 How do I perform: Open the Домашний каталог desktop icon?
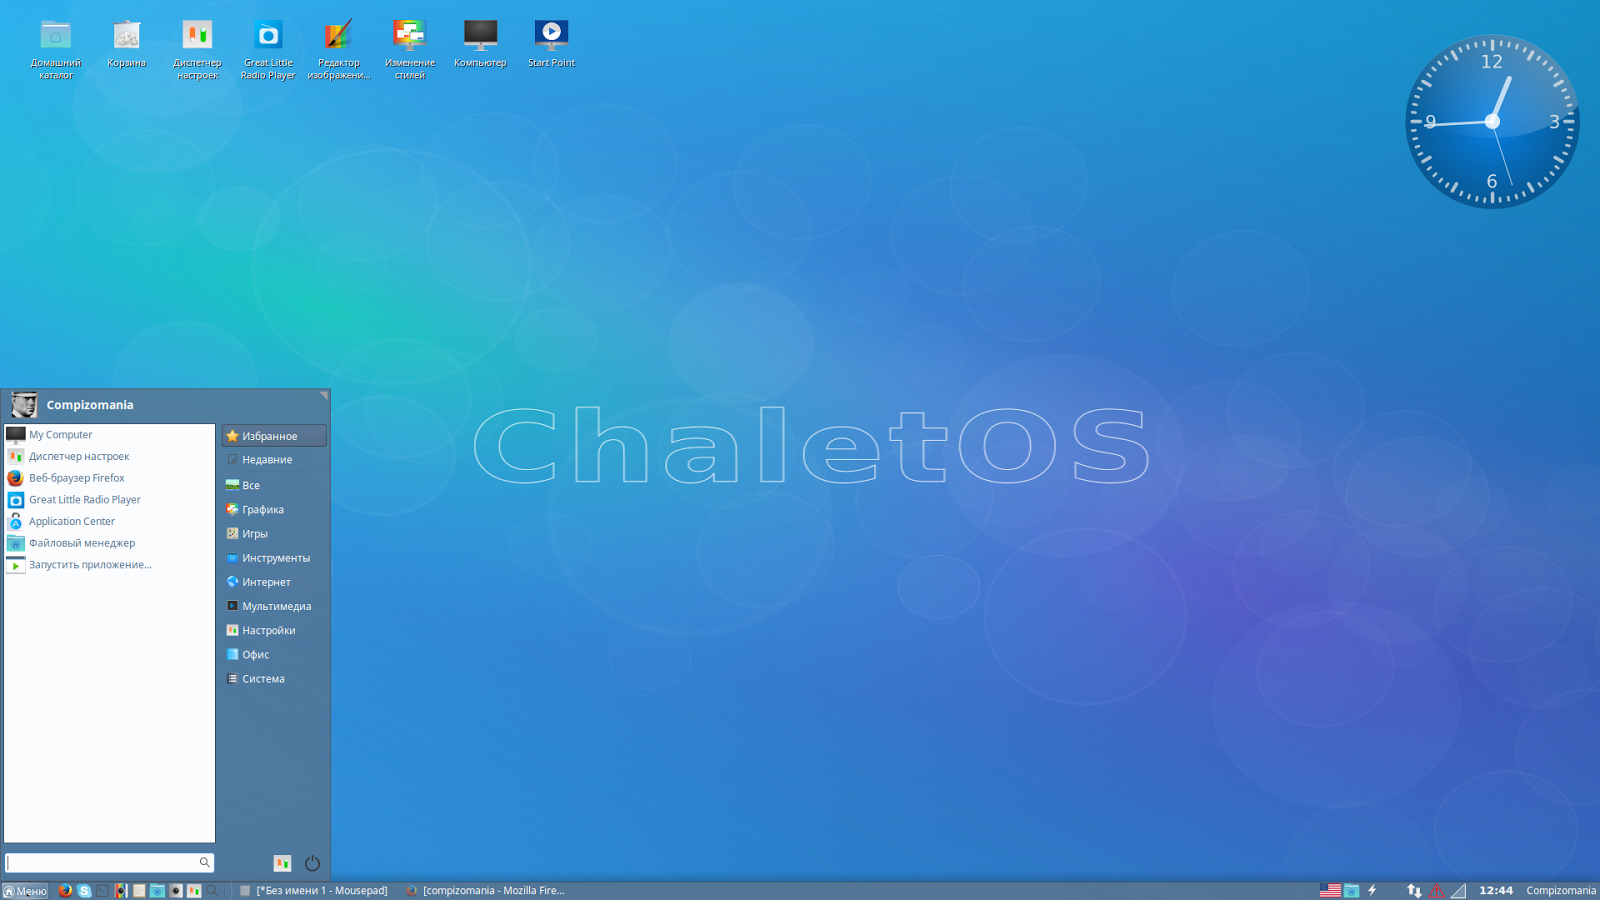[56, 50]
